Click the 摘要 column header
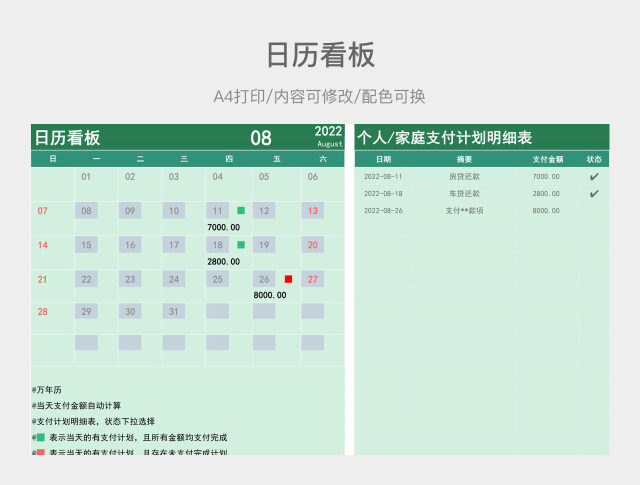Screen dimensions: 640x485 point(464,159)
